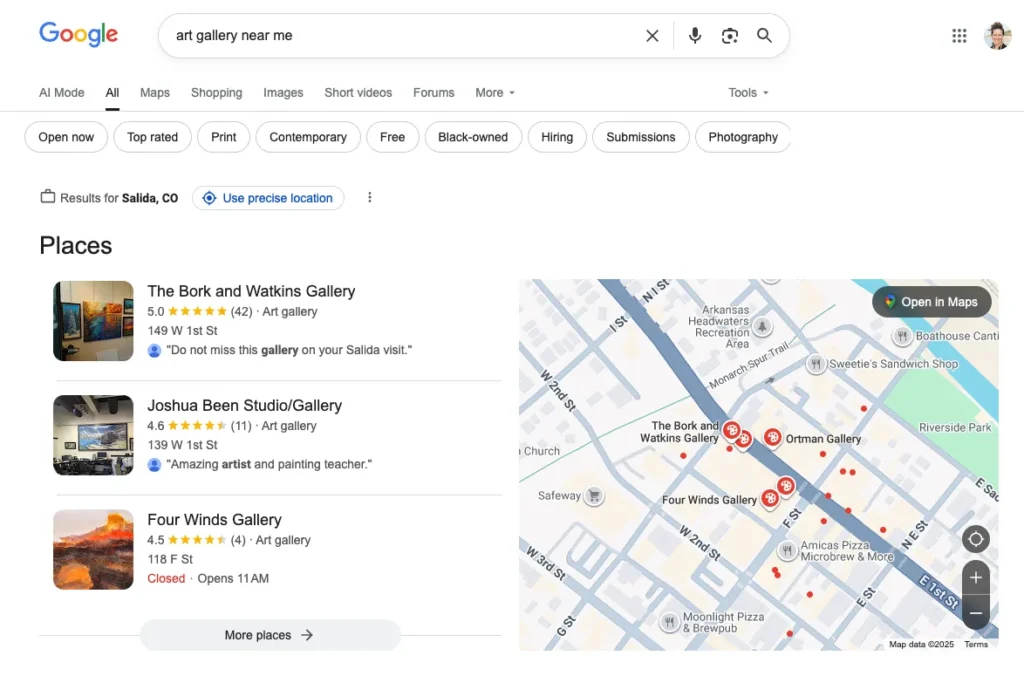Click the Moonlight Pizza & Brewpub marker
1024x676 pixels.
669,622
